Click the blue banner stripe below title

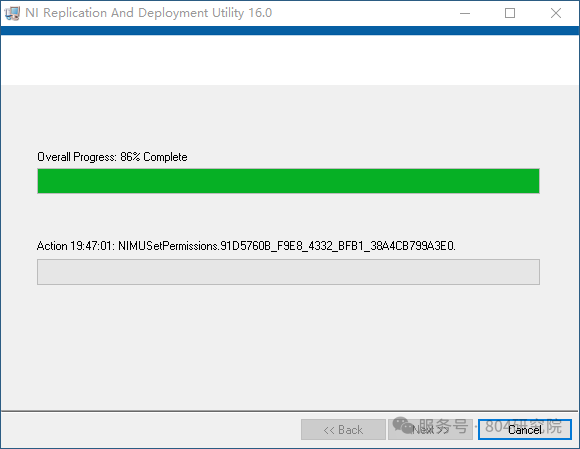pos(290,30)
